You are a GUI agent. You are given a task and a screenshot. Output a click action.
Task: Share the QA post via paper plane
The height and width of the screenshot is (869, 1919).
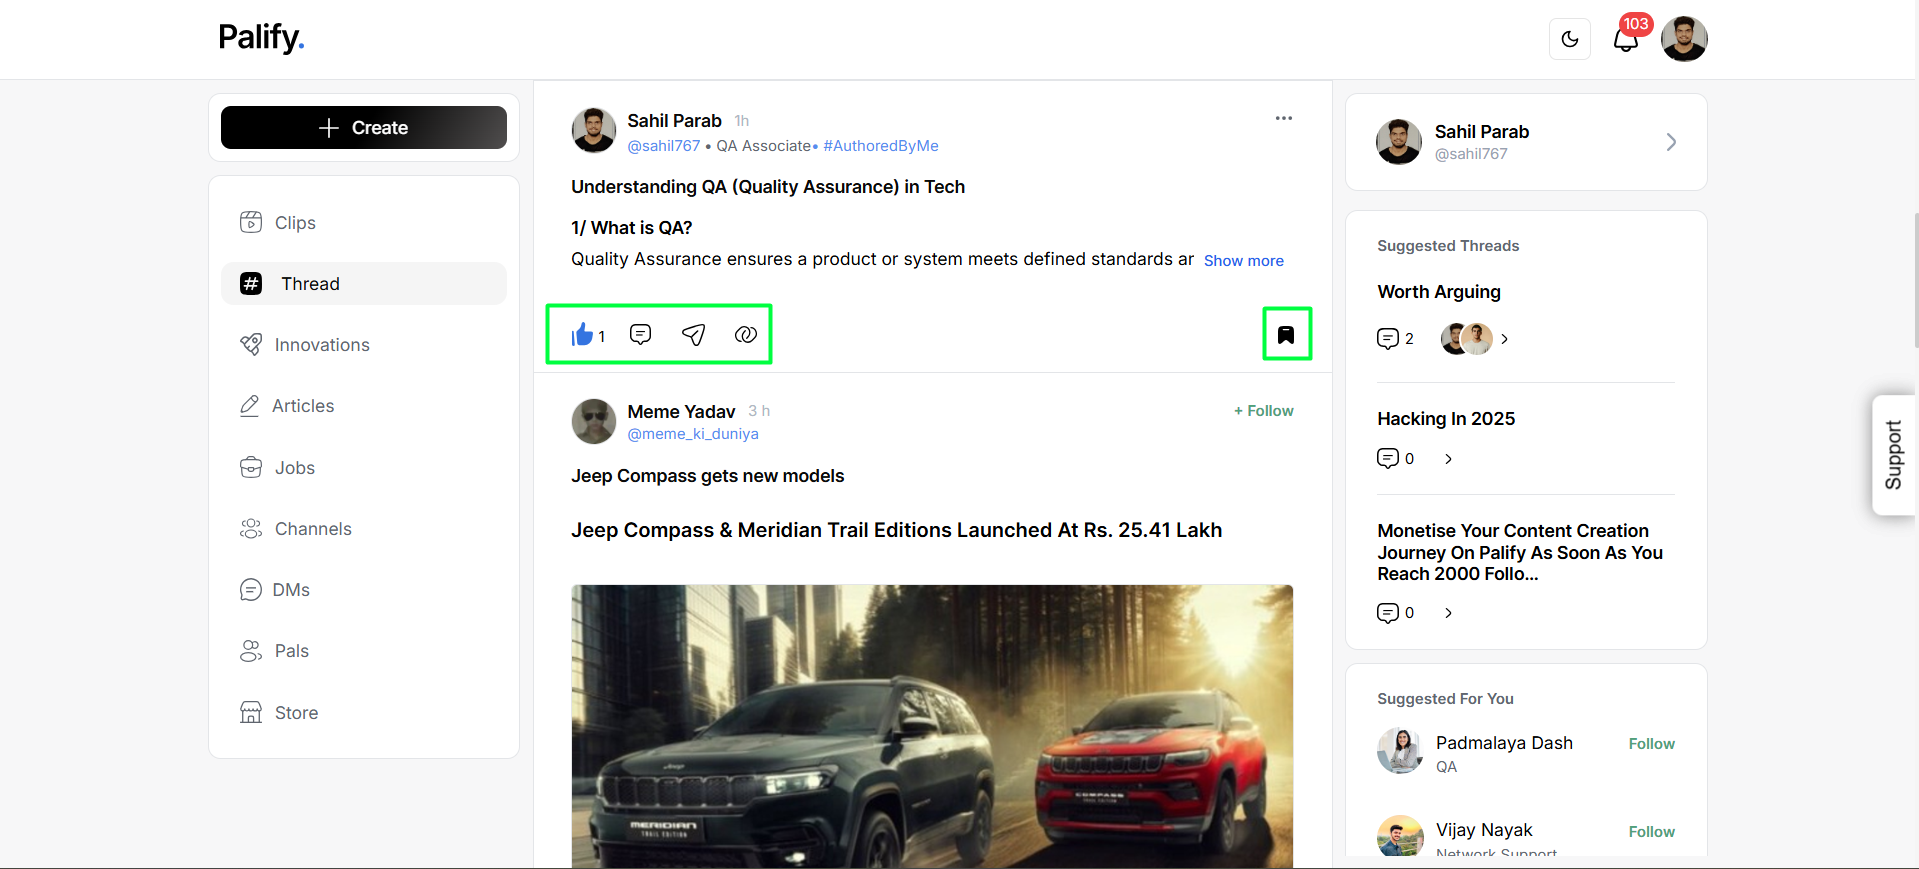tap(693, 334)
